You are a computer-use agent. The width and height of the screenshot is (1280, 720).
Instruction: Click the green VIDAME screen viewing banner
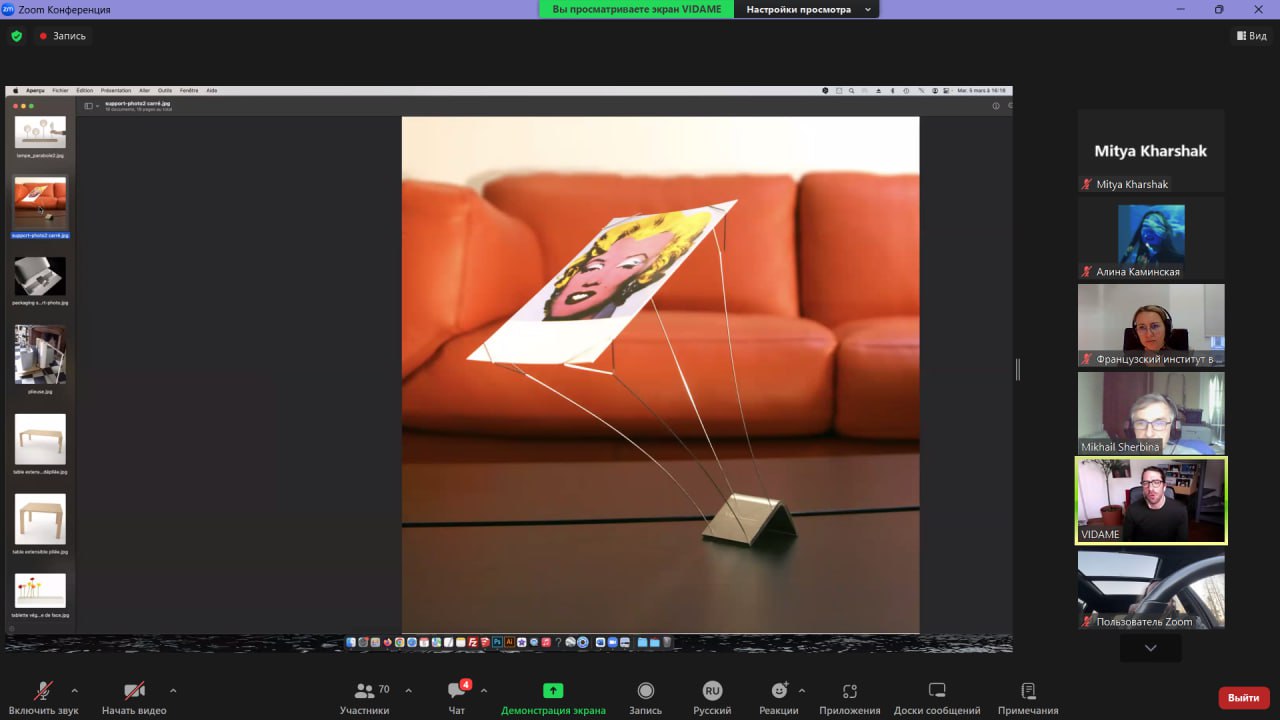[636, 9]
